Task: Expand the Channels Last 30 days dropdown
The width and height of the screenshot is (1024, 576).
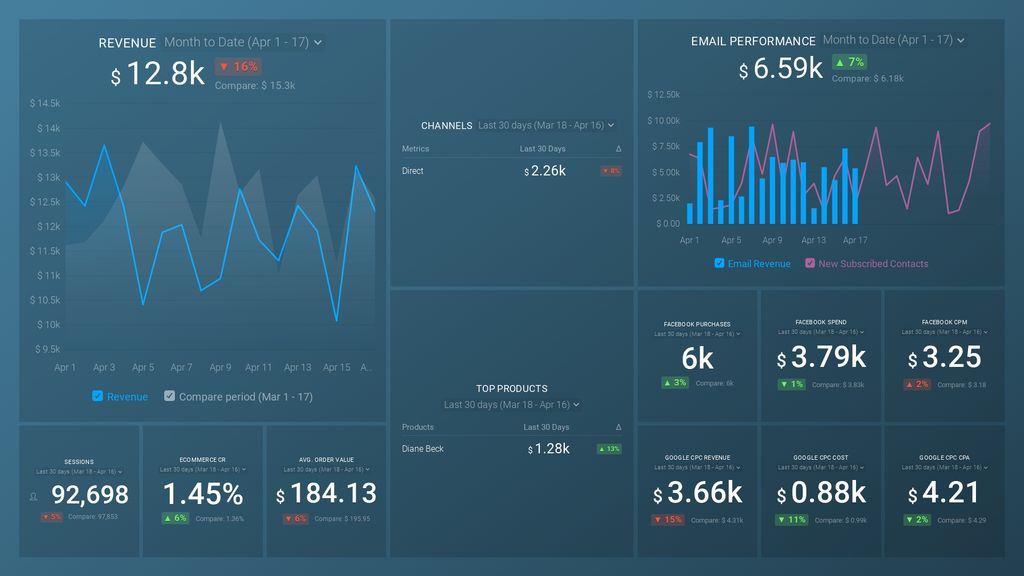Action: 546,125
